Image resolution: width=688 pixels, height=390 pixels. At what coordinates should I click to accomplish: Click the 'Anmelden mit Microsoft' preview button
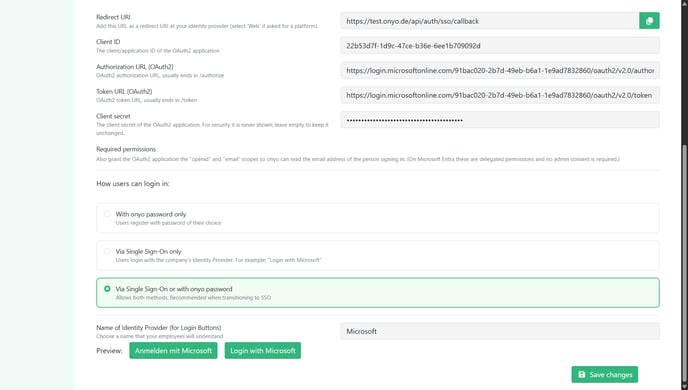(x=173, y=351)
